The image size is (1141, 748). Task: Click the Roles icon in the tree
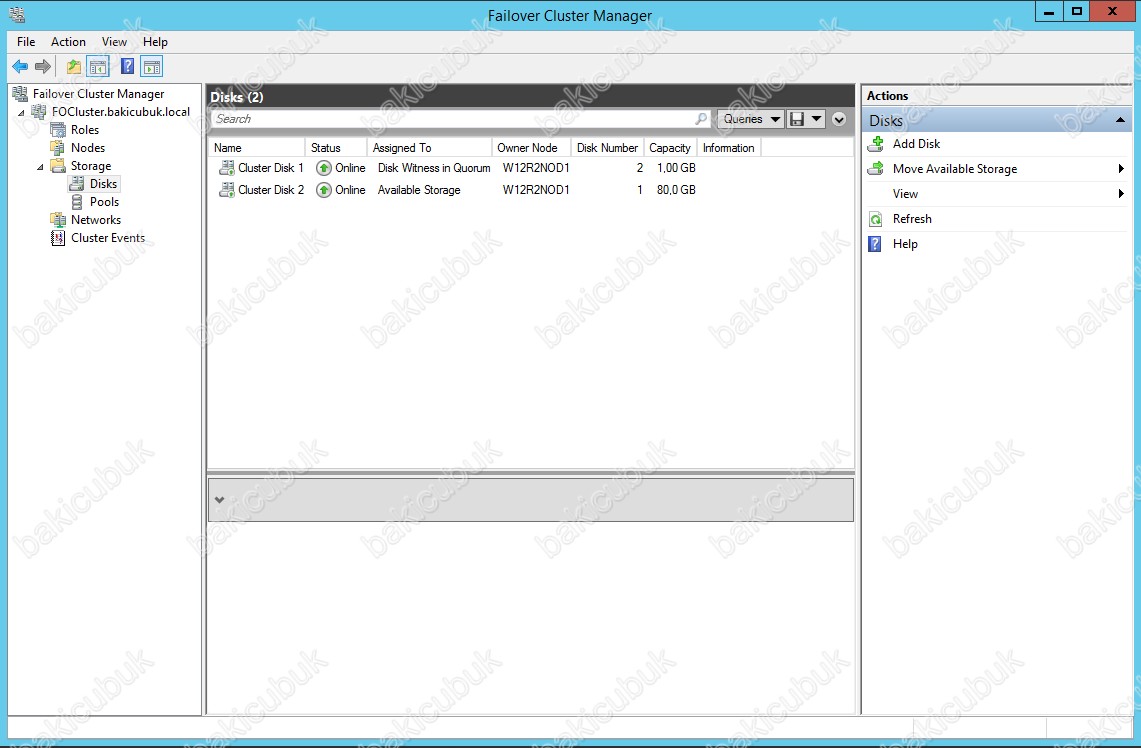pos(58,130)
